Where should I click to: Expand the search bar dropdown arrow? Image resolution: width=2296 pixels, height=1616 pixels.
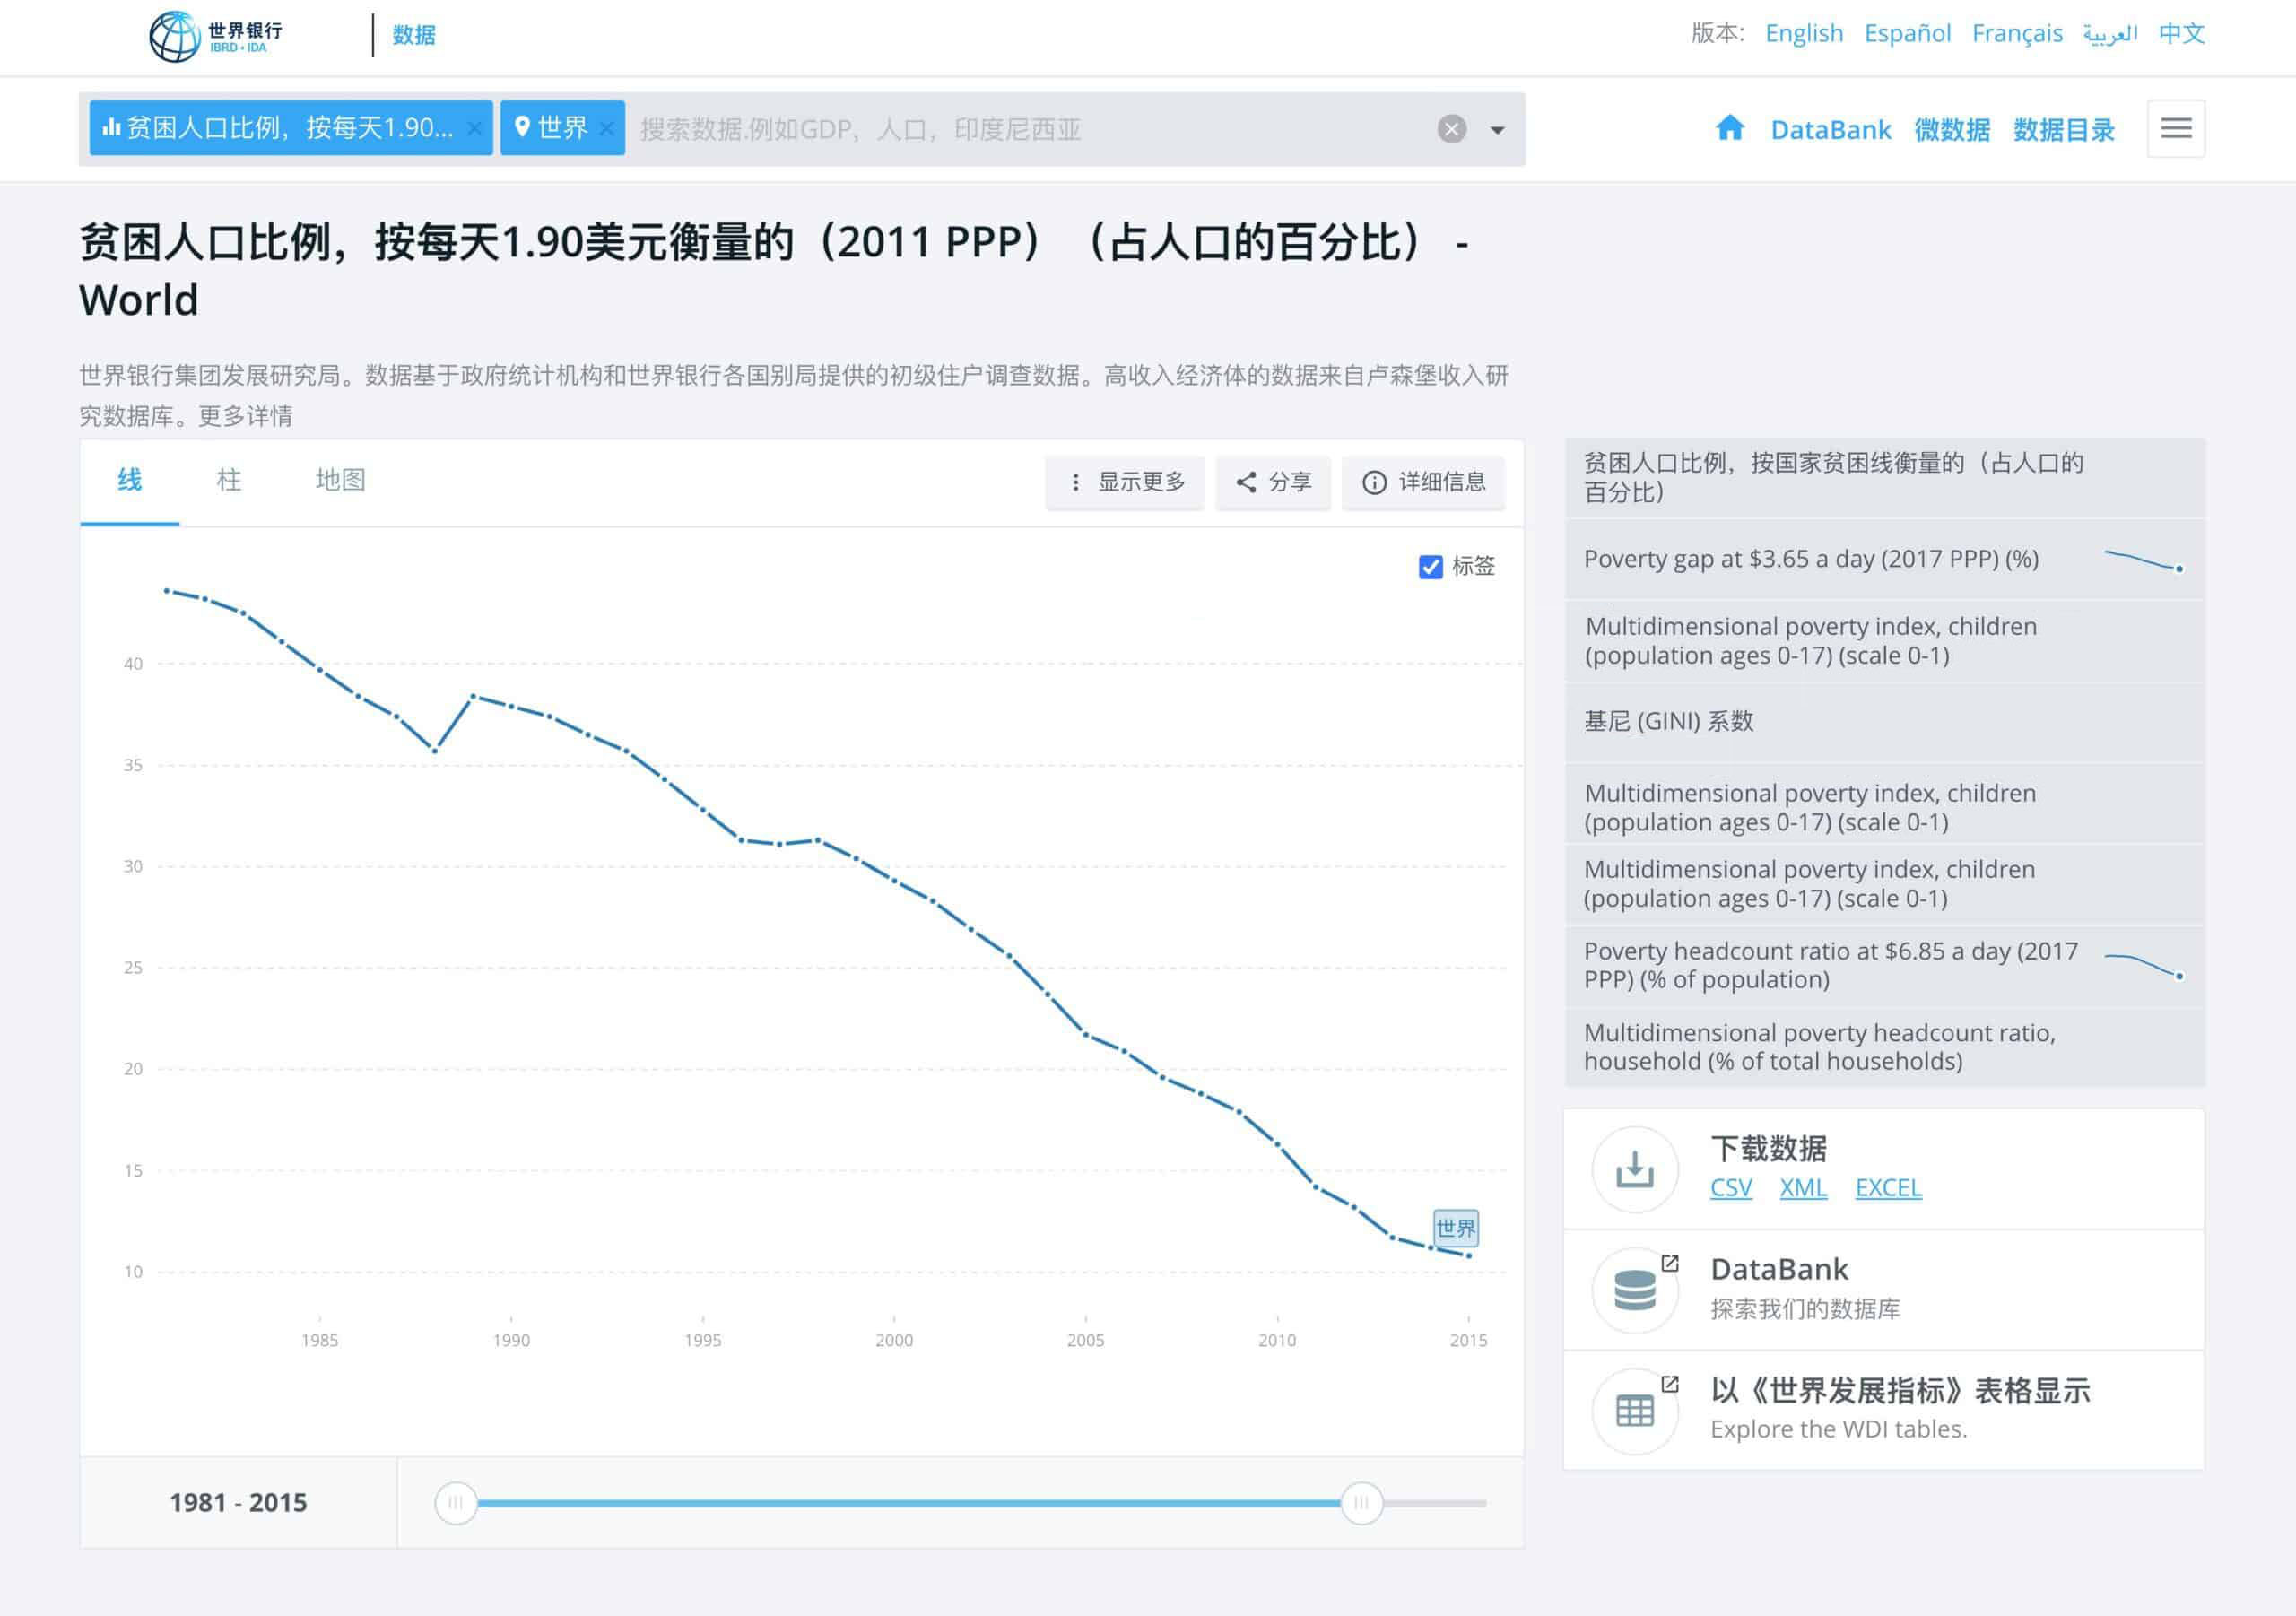tap(1497, 130)
